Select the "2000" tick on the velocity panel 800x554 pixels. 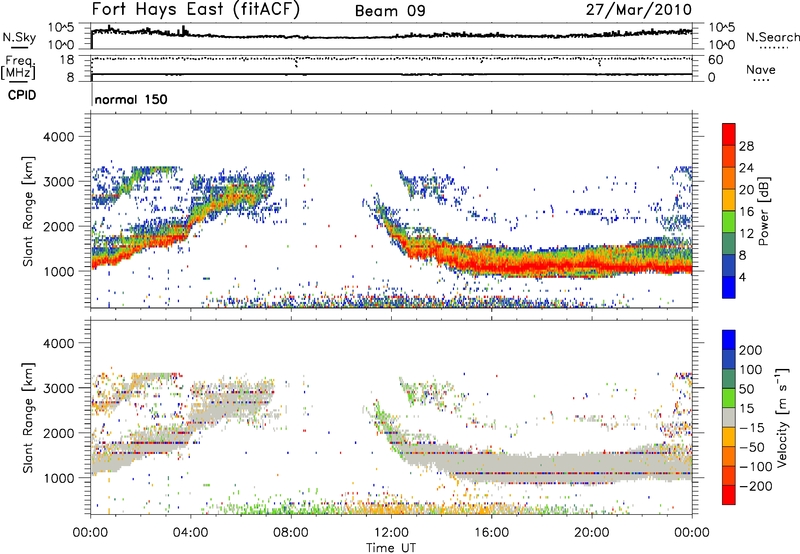[x=59, y=433]
